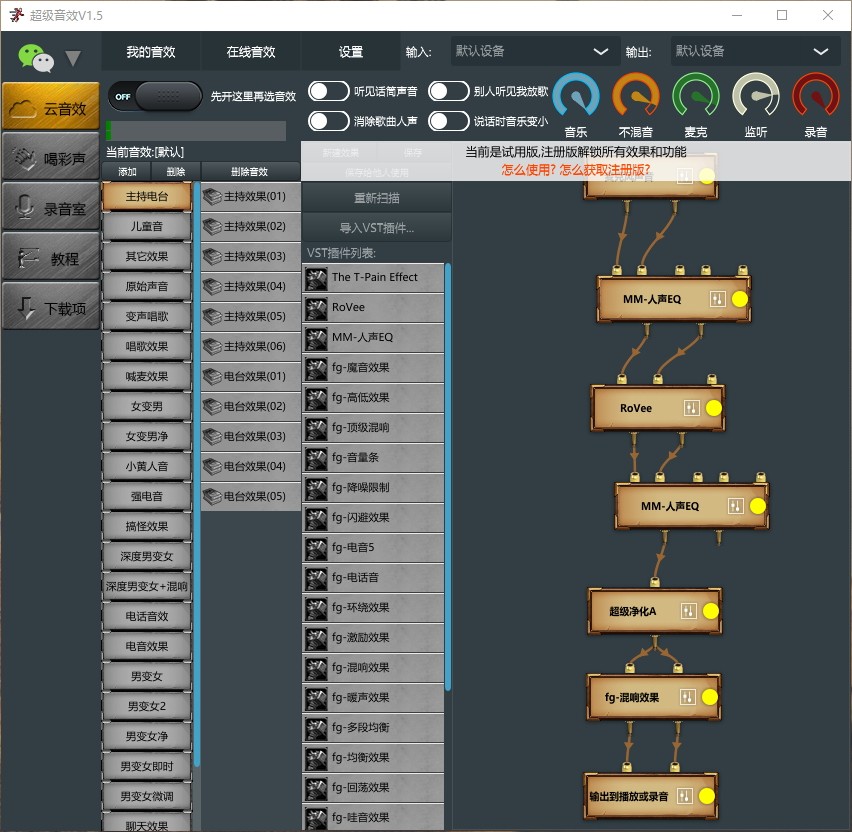Screen dimensions: 852x832
Task: Choose fg-电话音 plugin
Action: point(373,577)
